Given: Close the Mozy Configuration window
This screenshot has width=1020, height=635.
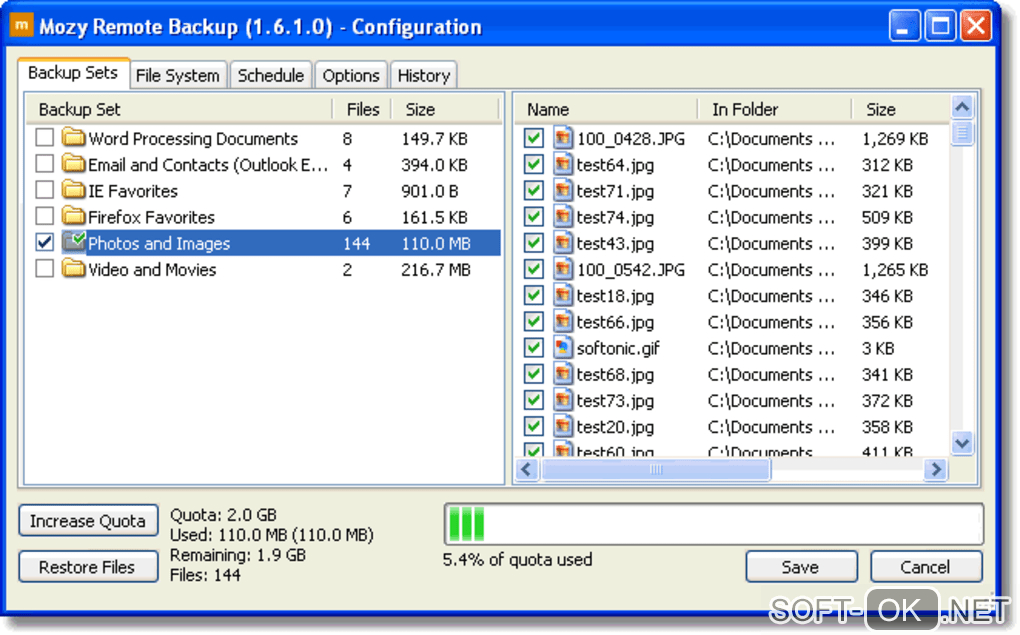Looking at the screenshot, I should pos(976,26).
